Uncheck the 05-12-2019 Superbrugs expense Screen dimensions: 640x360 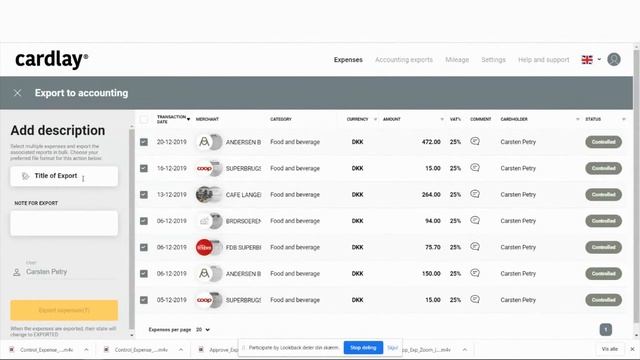[144, 300]
